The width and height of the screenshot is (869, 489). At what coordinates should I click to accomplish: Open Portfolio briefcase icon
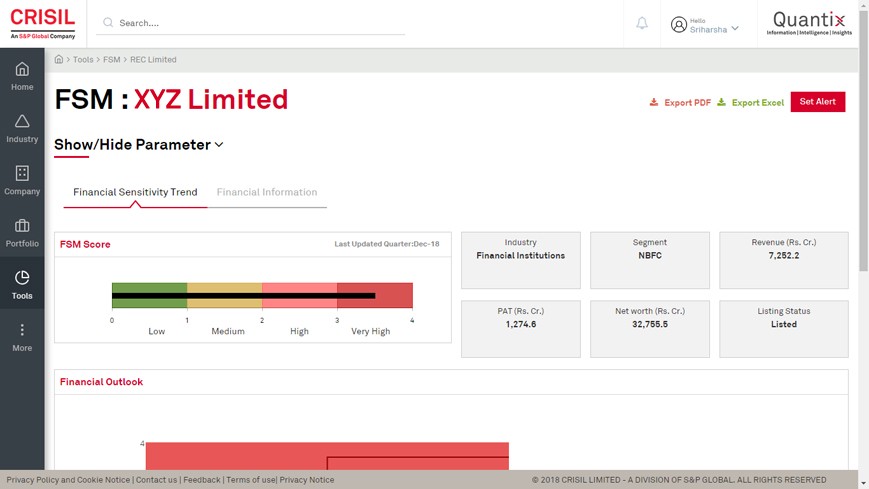tap(22, 226)
